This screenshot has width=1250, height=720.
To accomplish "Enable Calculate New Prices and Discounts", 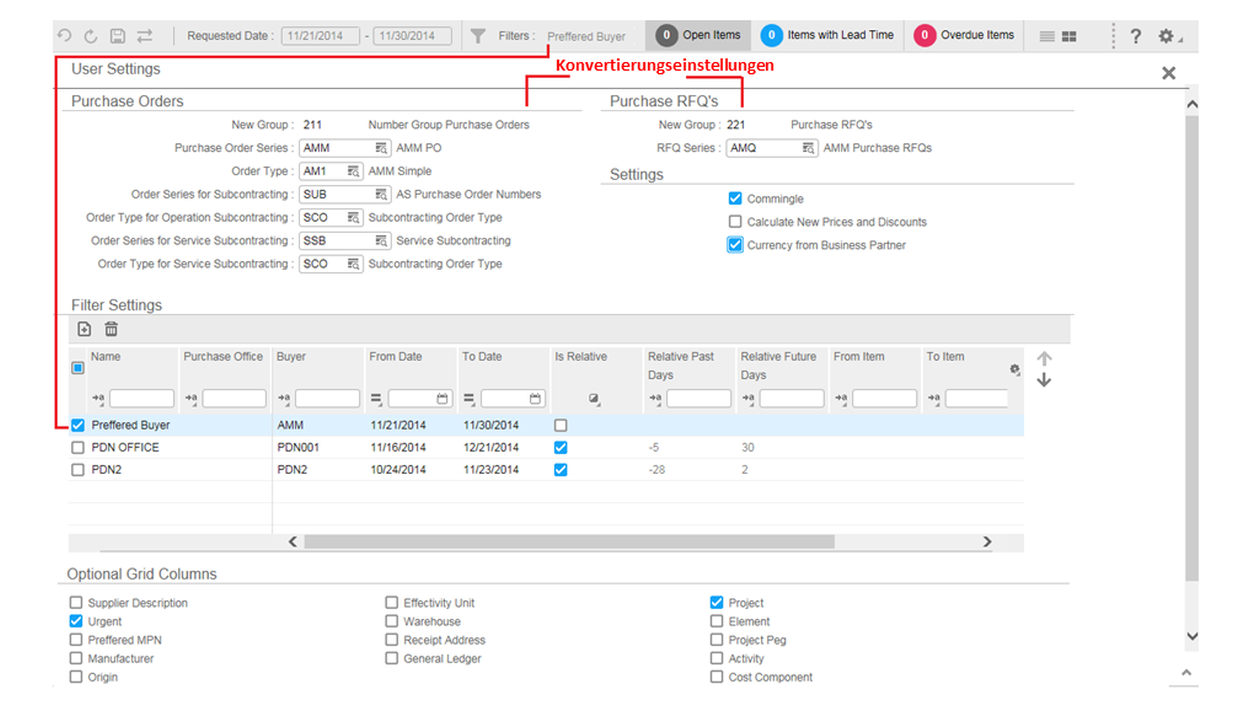I will pyautogui.click(x=735, y=222).
